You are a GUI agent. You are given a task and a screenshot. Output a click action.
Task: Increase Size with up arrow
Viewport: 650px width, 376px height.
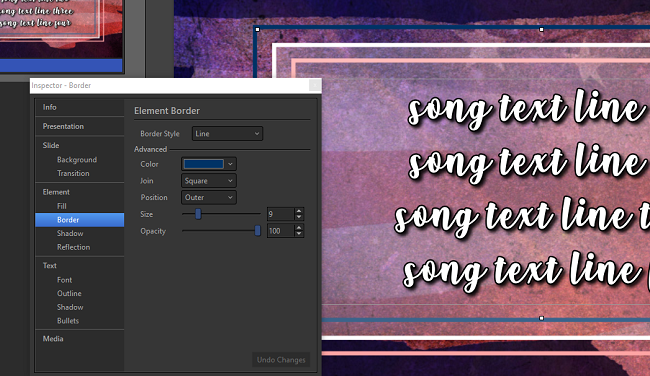click(x=299, y=211)
